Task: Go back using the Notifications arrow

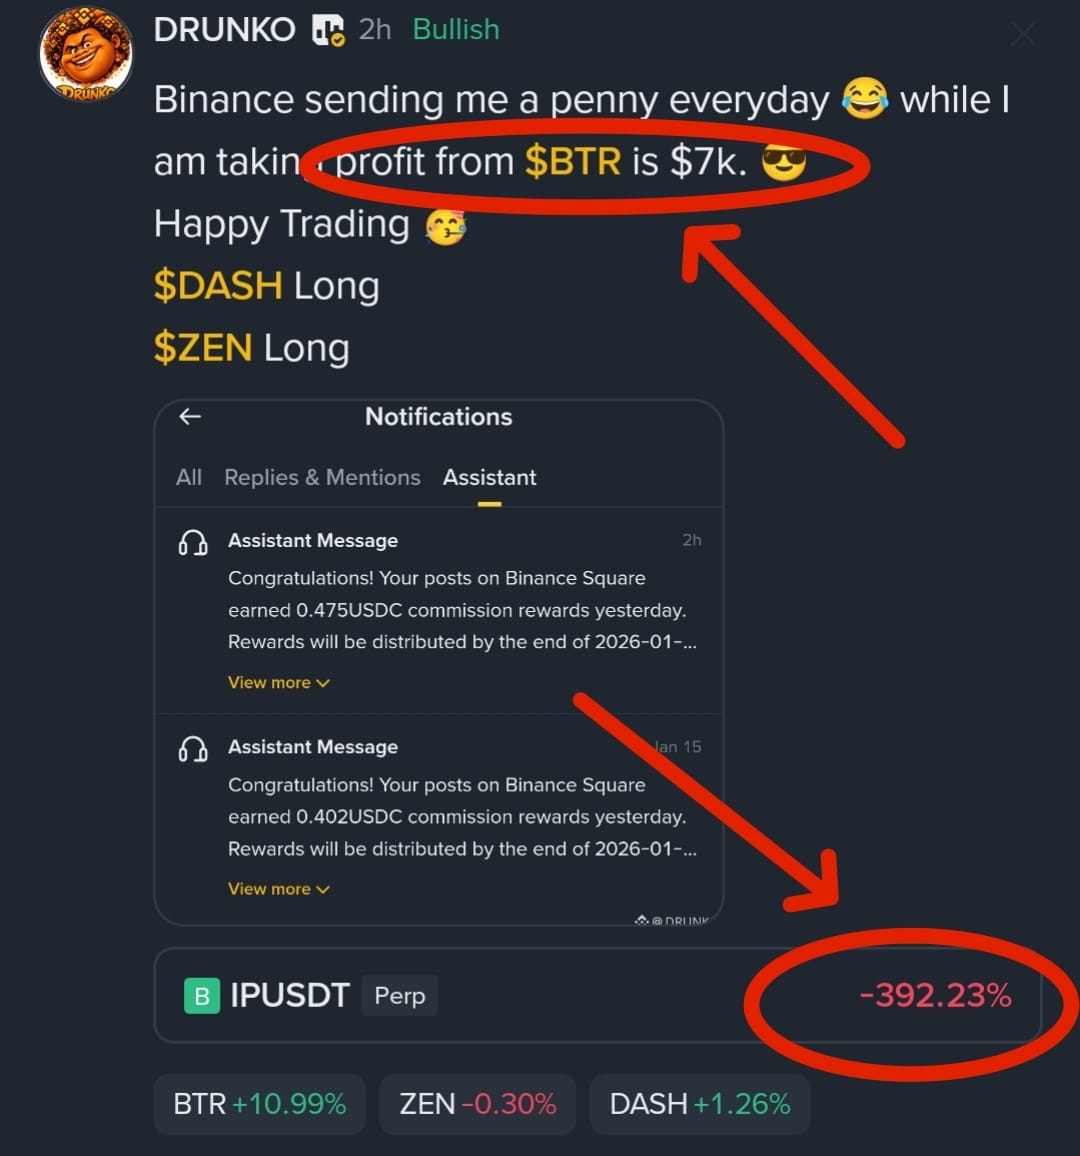Action: [190, 417]
